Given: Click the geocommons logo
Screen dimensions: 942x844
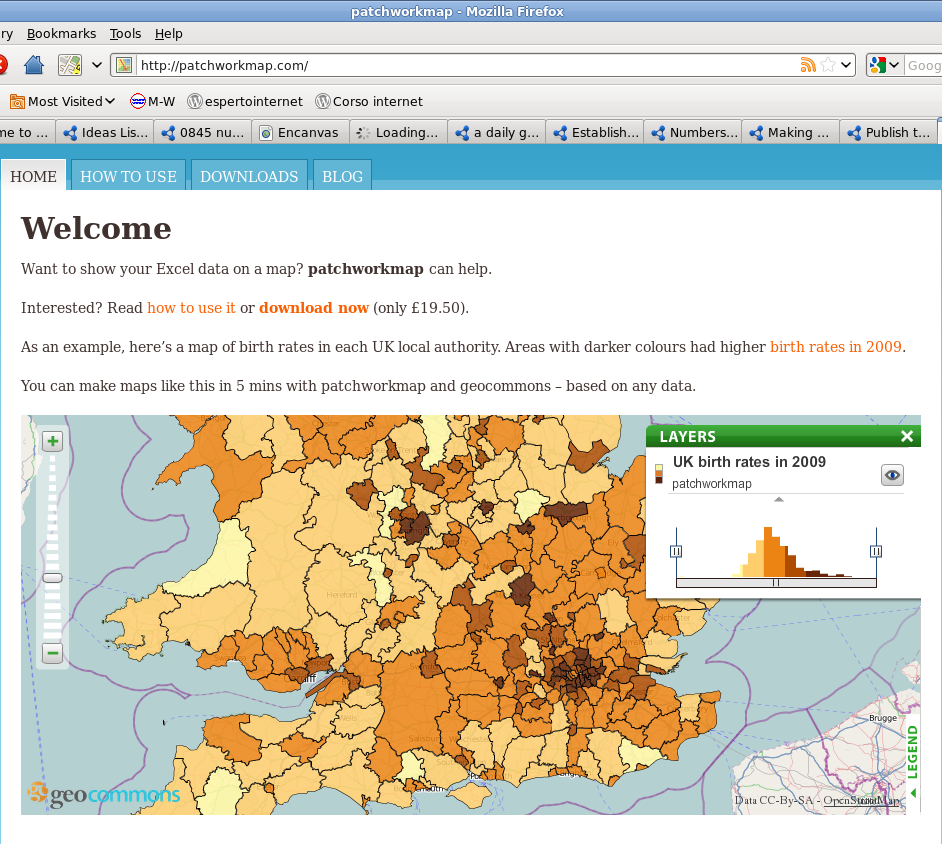Looking at the screenshot, I should coord(103,794).
